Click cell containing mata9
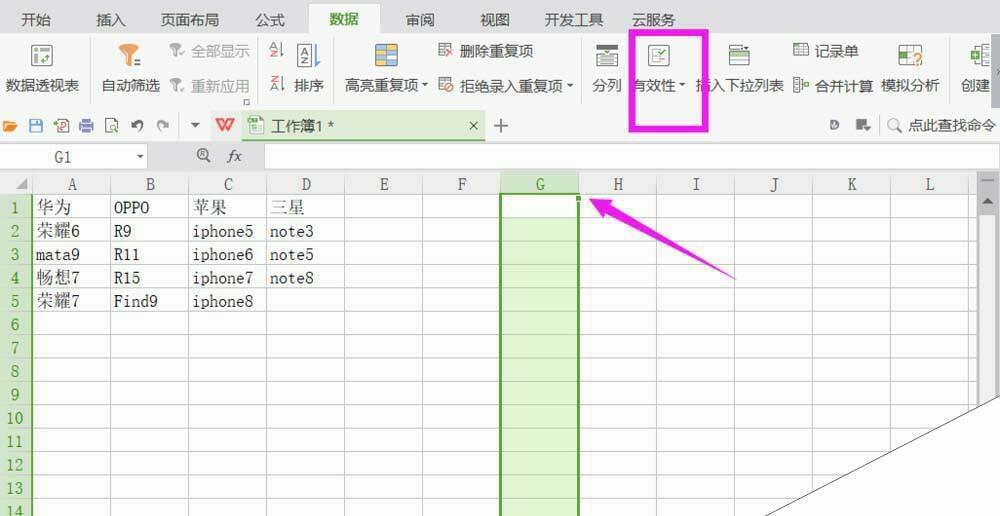This screenshot has height=516, width=1000. pos(71,254)
